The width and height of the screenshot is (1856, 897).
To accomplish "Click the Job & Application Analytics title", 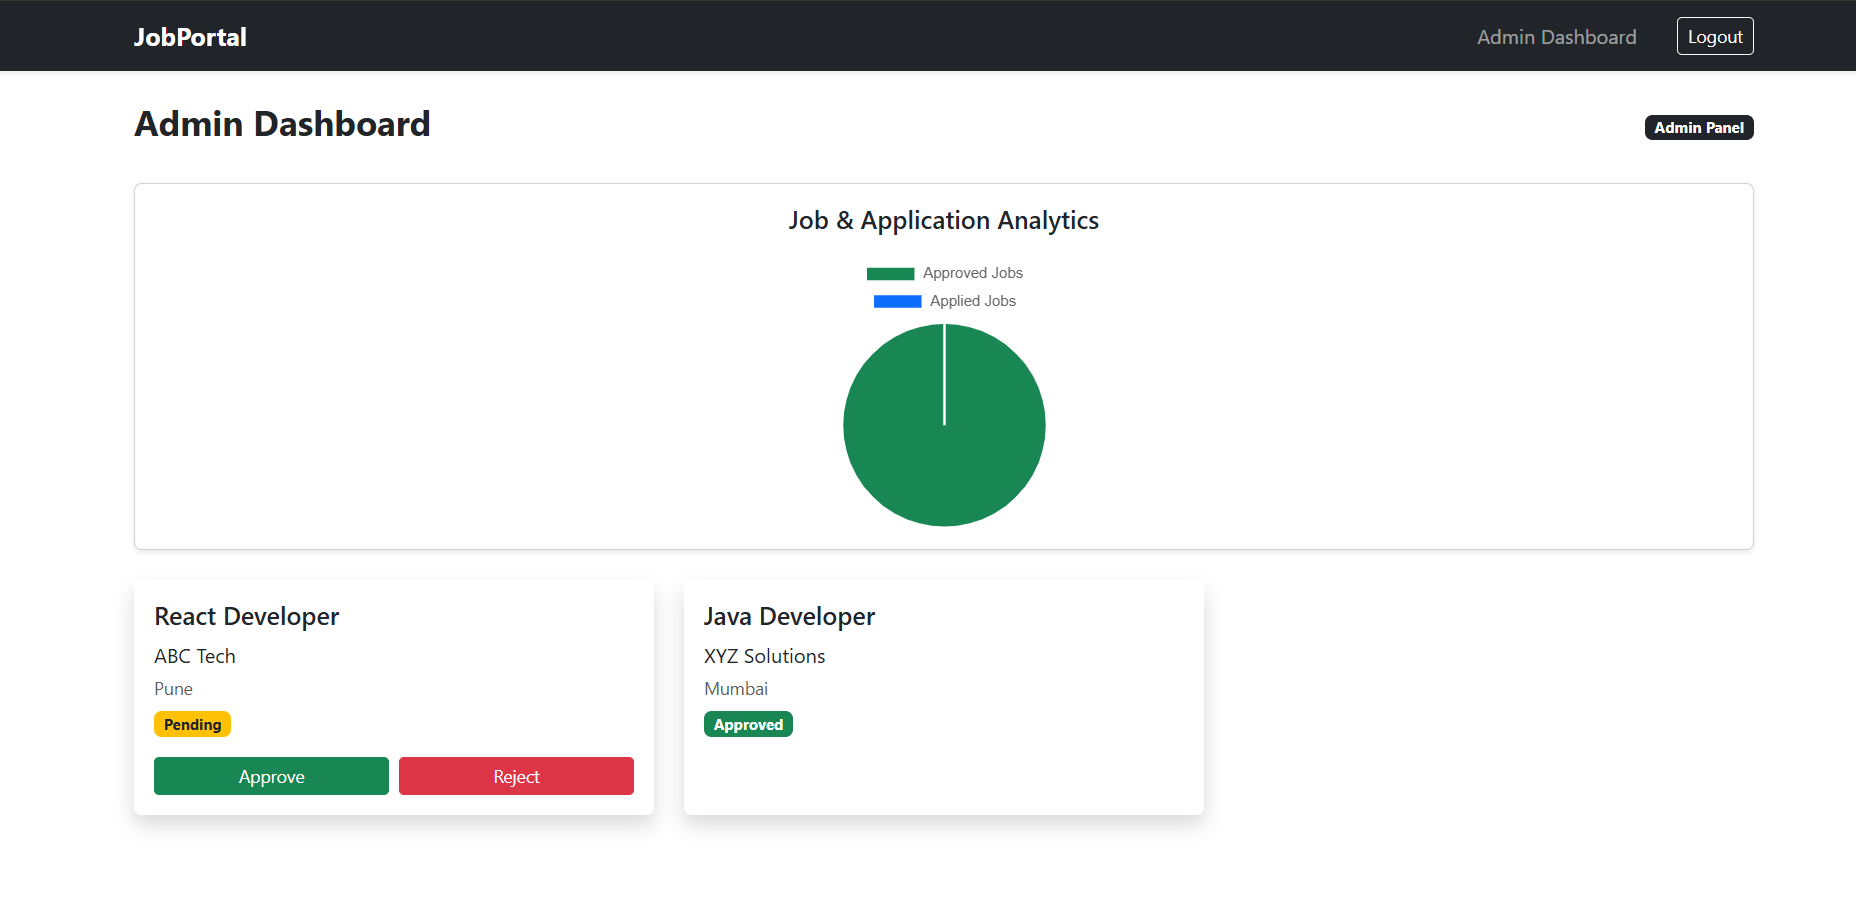I will pos(943,220).
